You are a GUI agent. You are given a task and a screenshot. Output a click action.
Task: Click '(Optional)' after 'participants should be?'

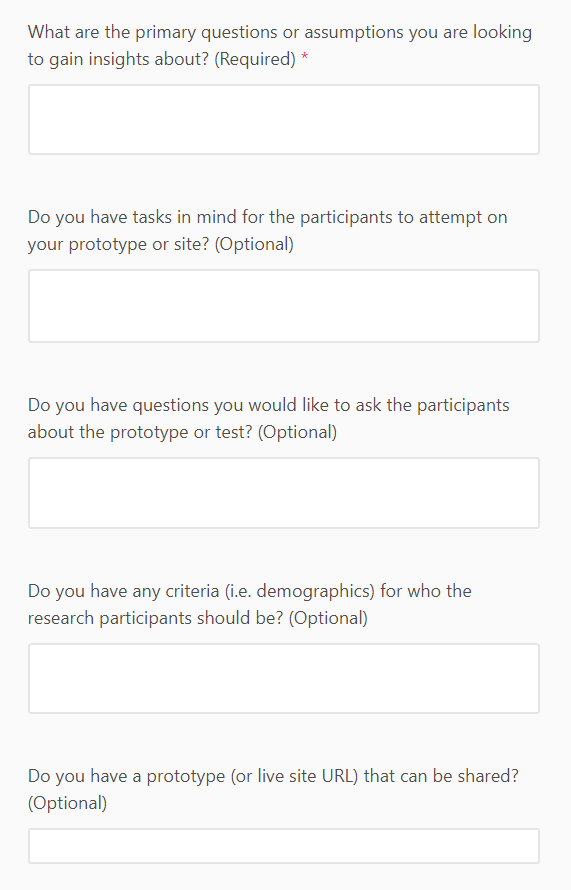click(328, 618)
